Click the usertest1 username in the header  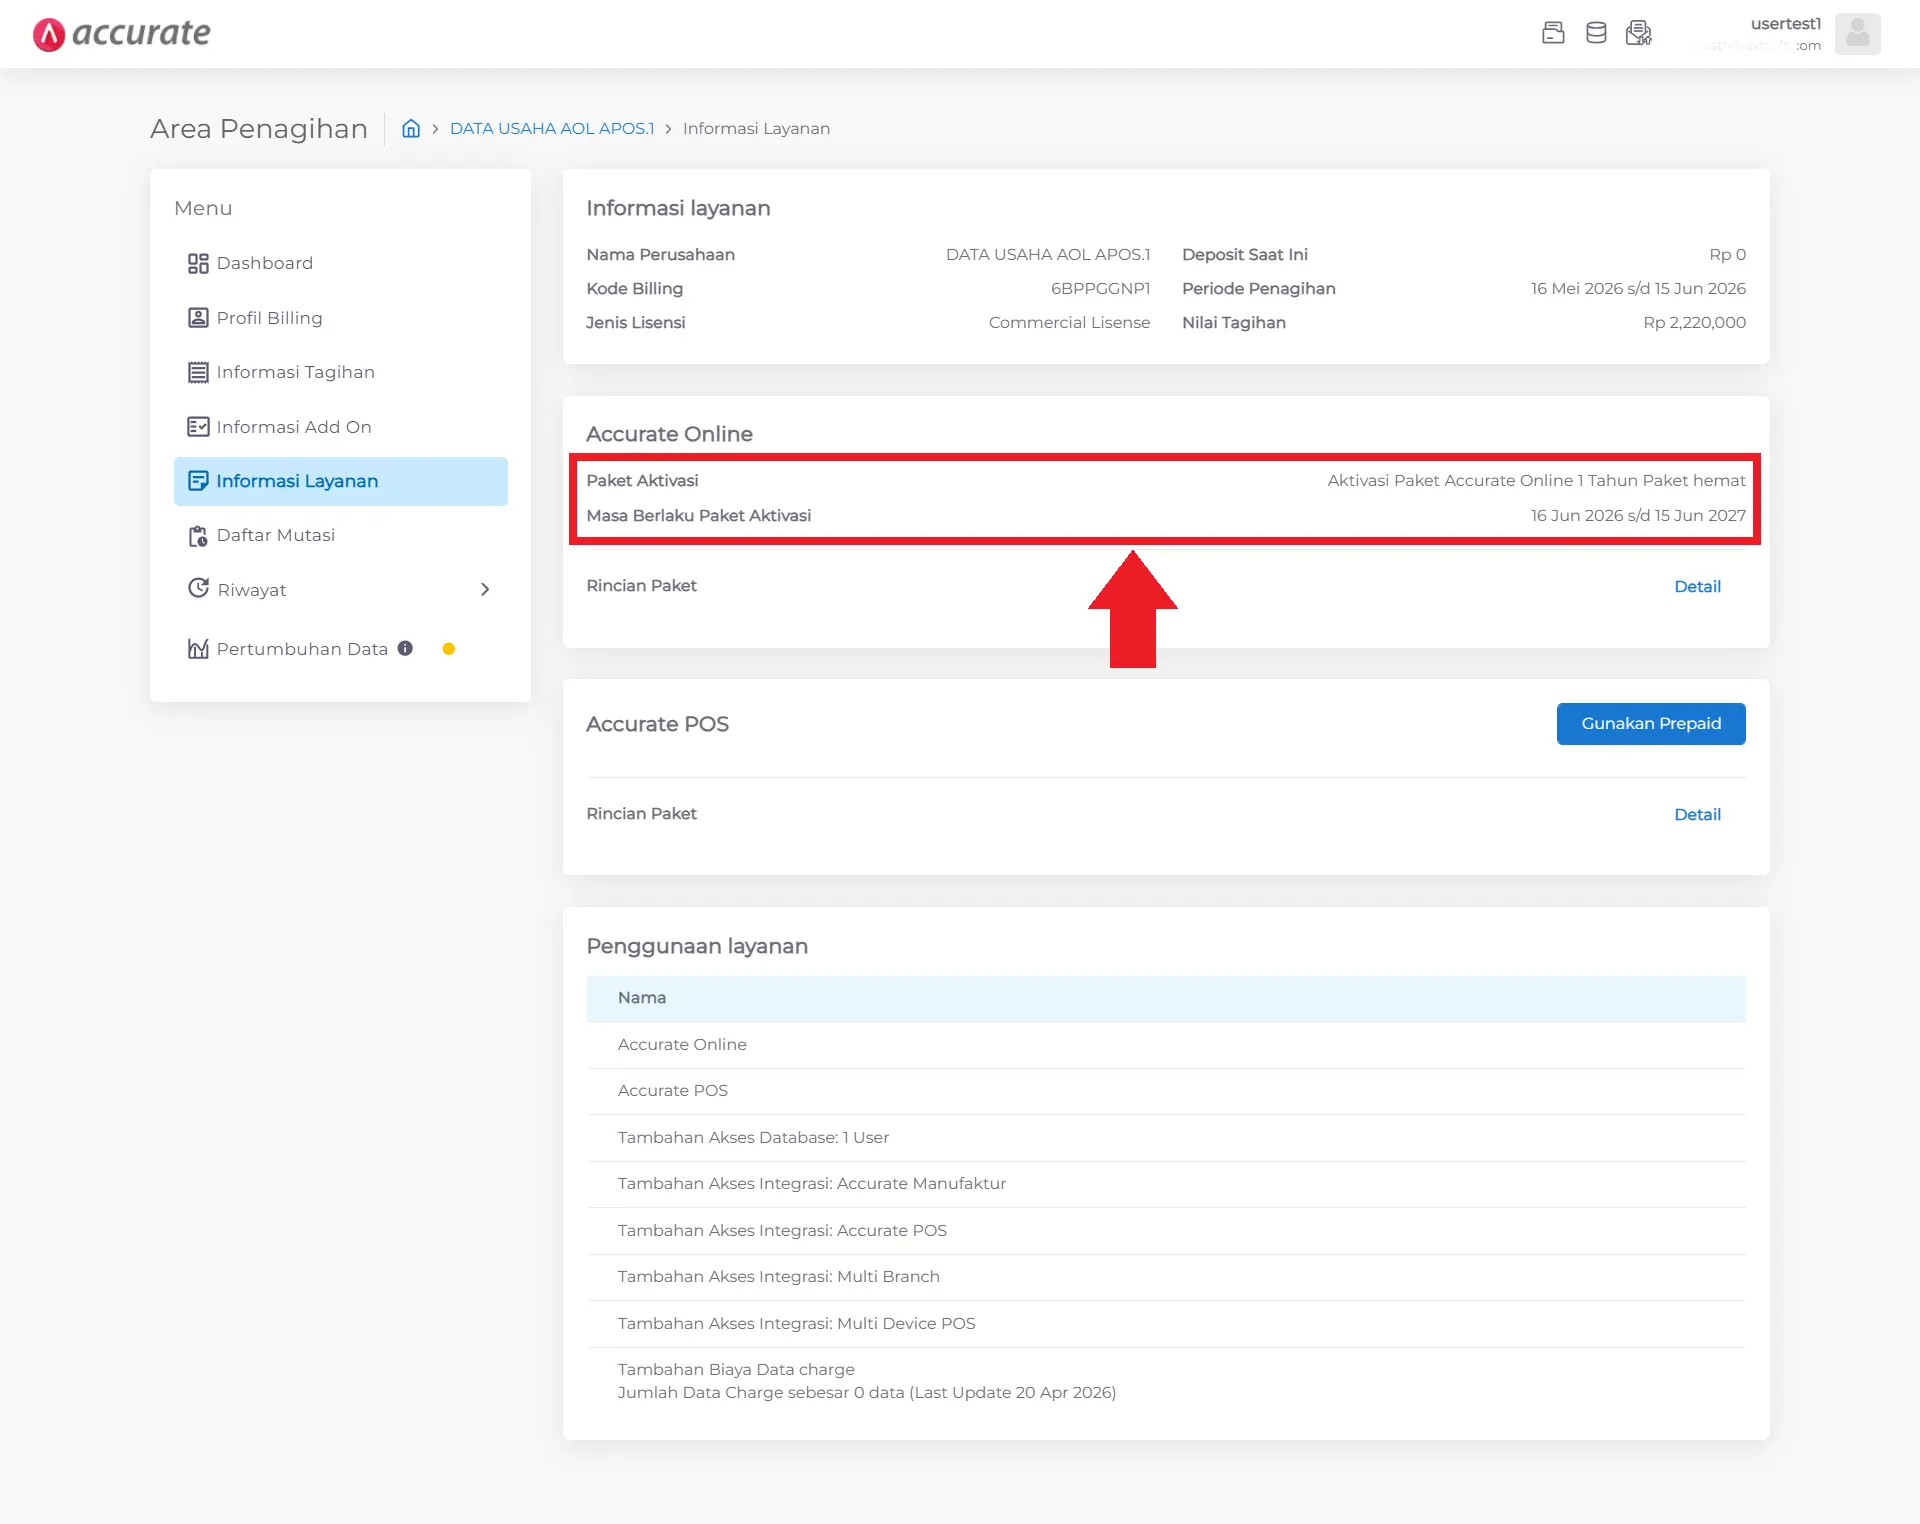click(1785, 24)
